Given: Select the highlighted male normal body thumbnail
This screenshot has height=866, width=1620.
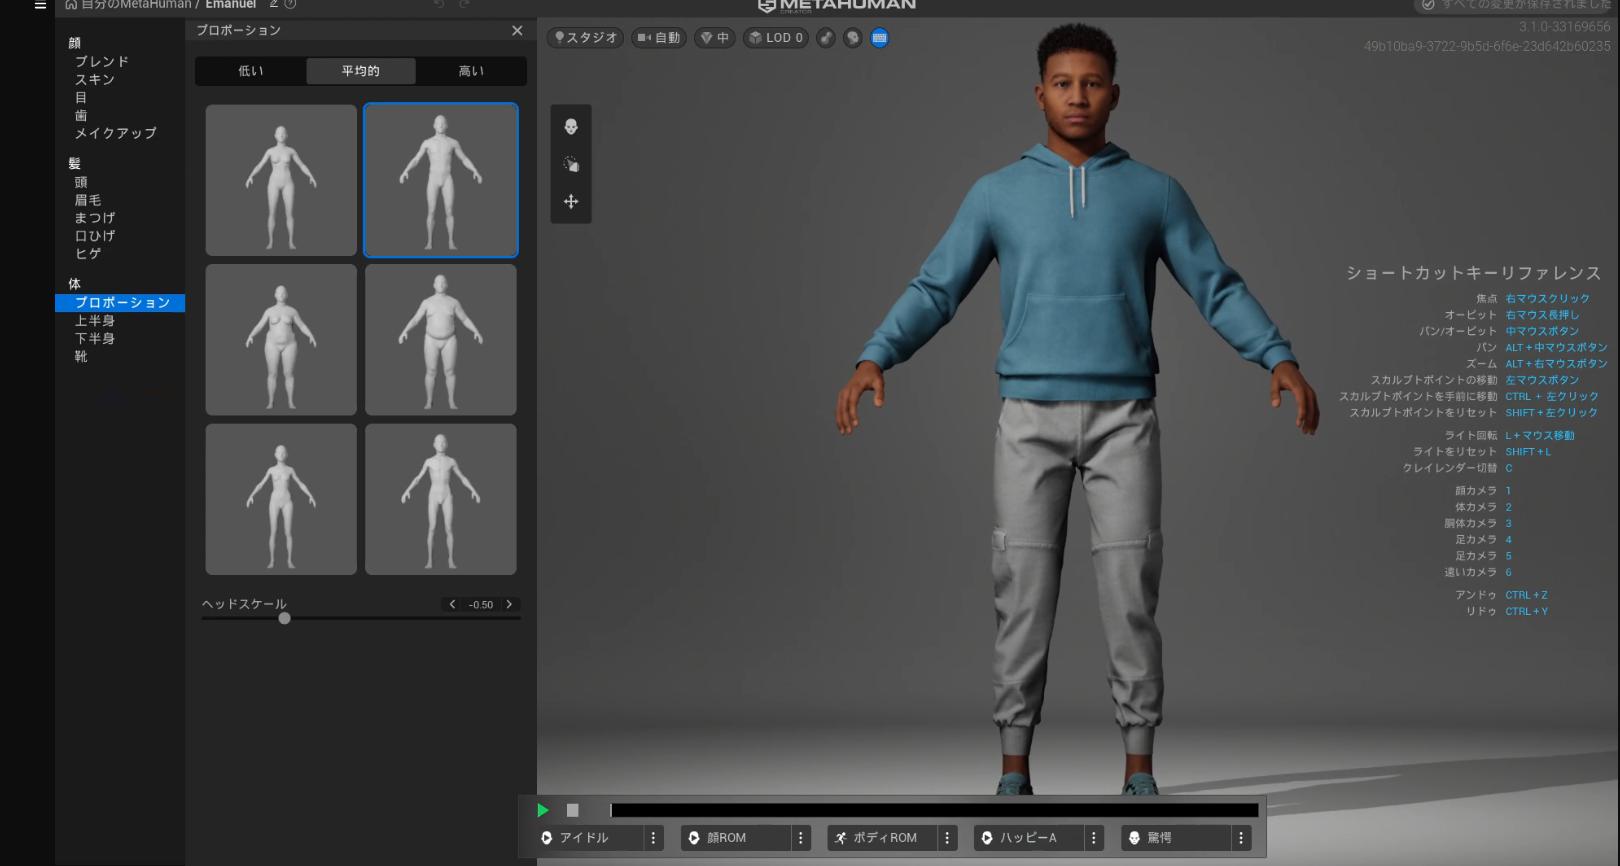Looking at the screenshot, I should click(x=441, y=180).
